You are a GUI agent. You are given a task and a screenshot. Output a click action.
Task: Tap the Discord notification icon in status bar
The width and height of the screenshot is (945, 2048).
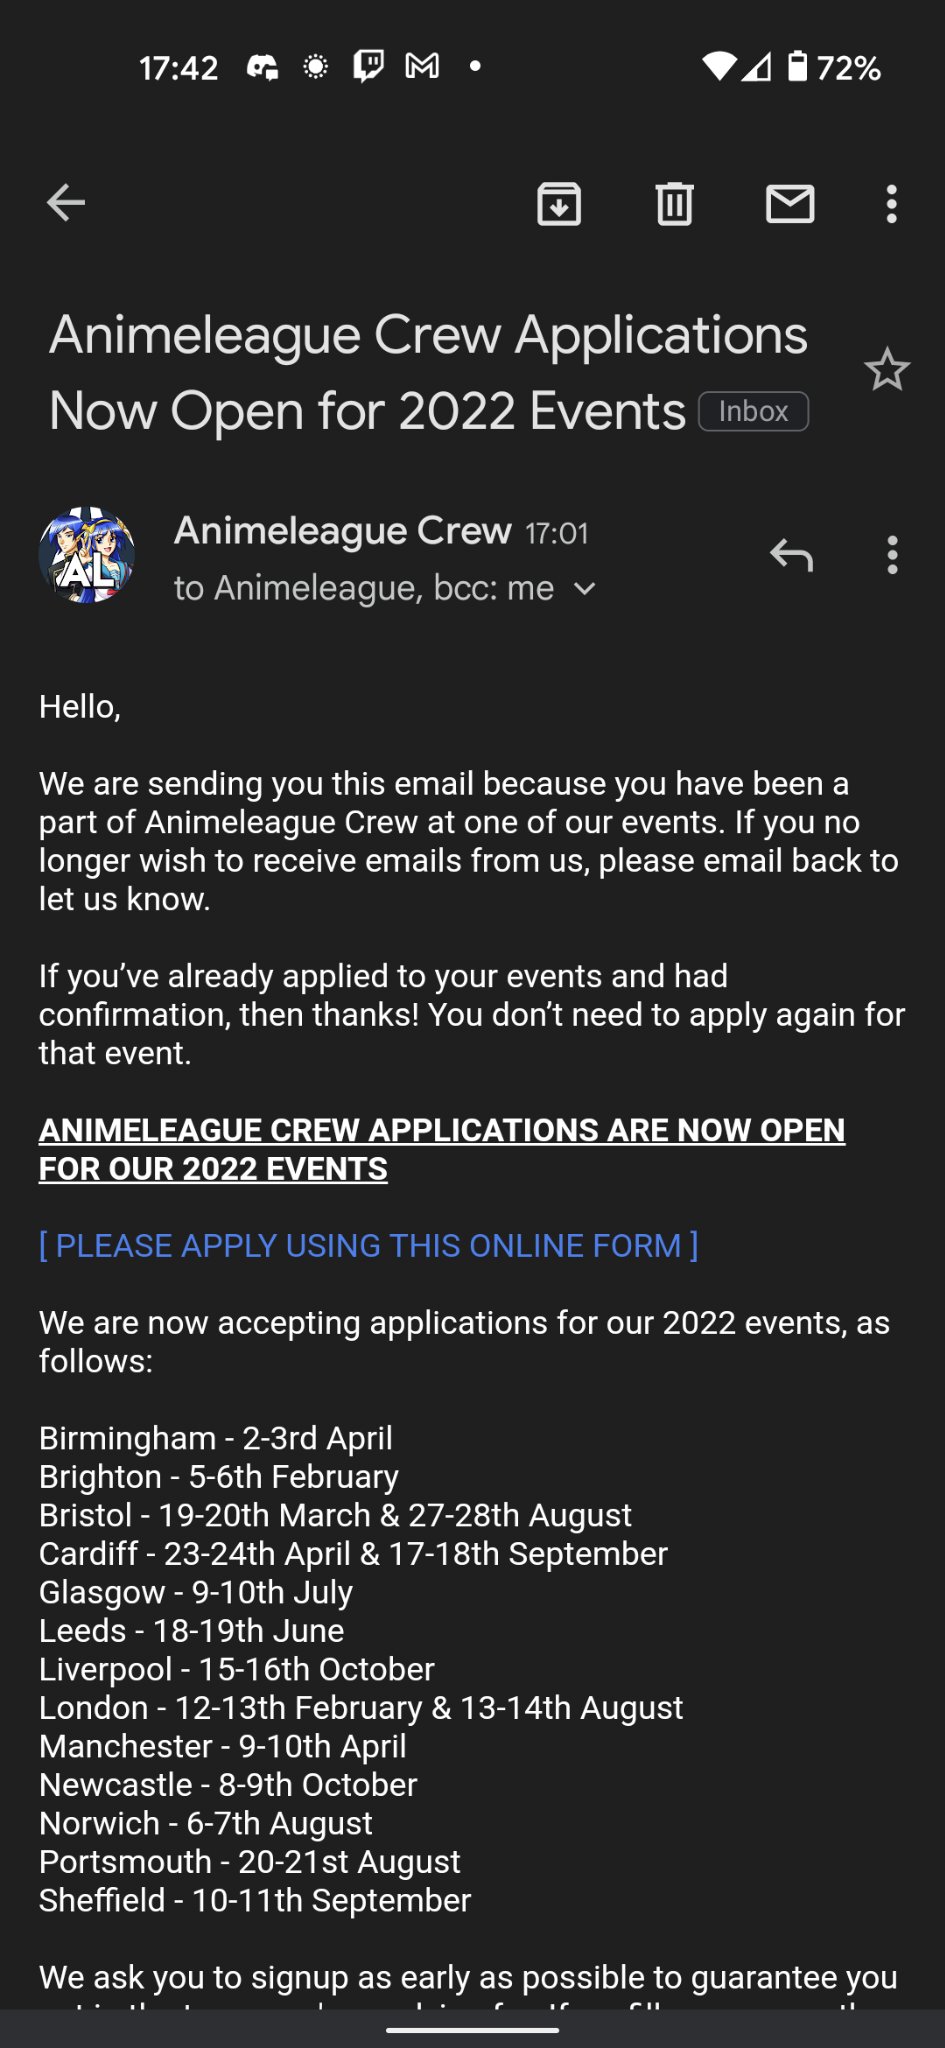[x=262, y=67]
